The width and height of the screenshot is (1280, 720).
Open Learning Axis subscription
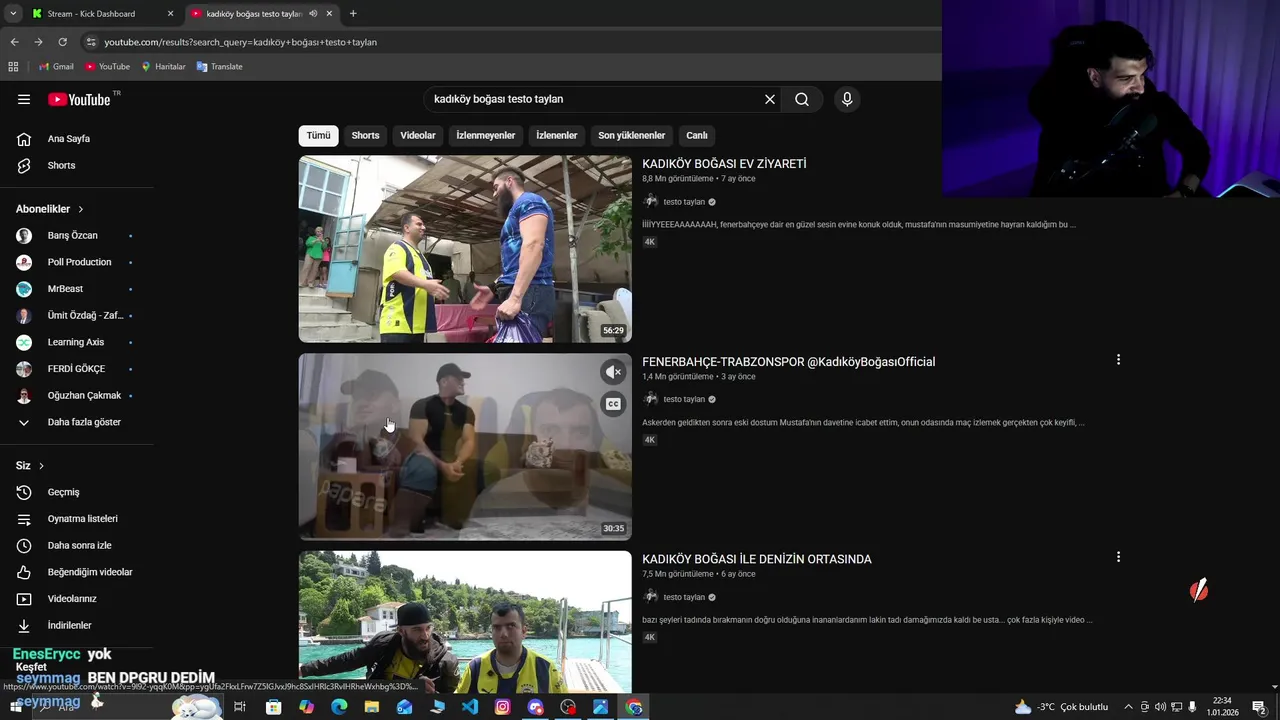77,342
